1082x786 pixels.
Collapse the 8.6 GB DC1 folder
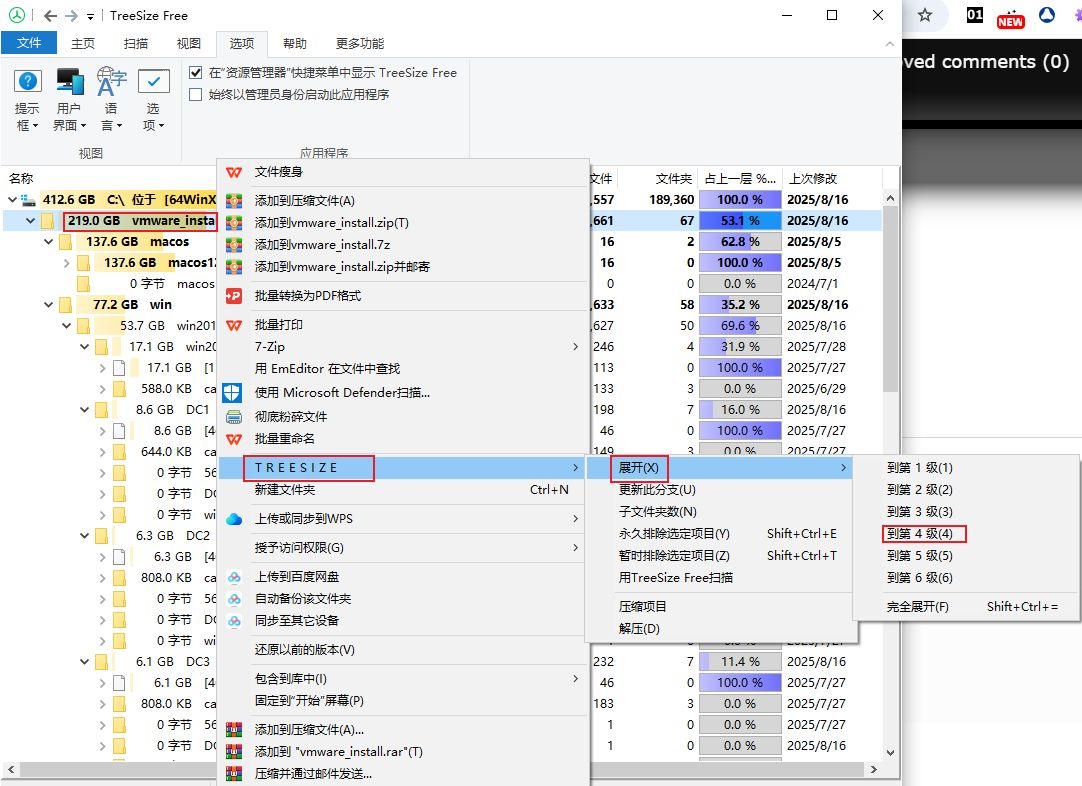click(84, 410)
